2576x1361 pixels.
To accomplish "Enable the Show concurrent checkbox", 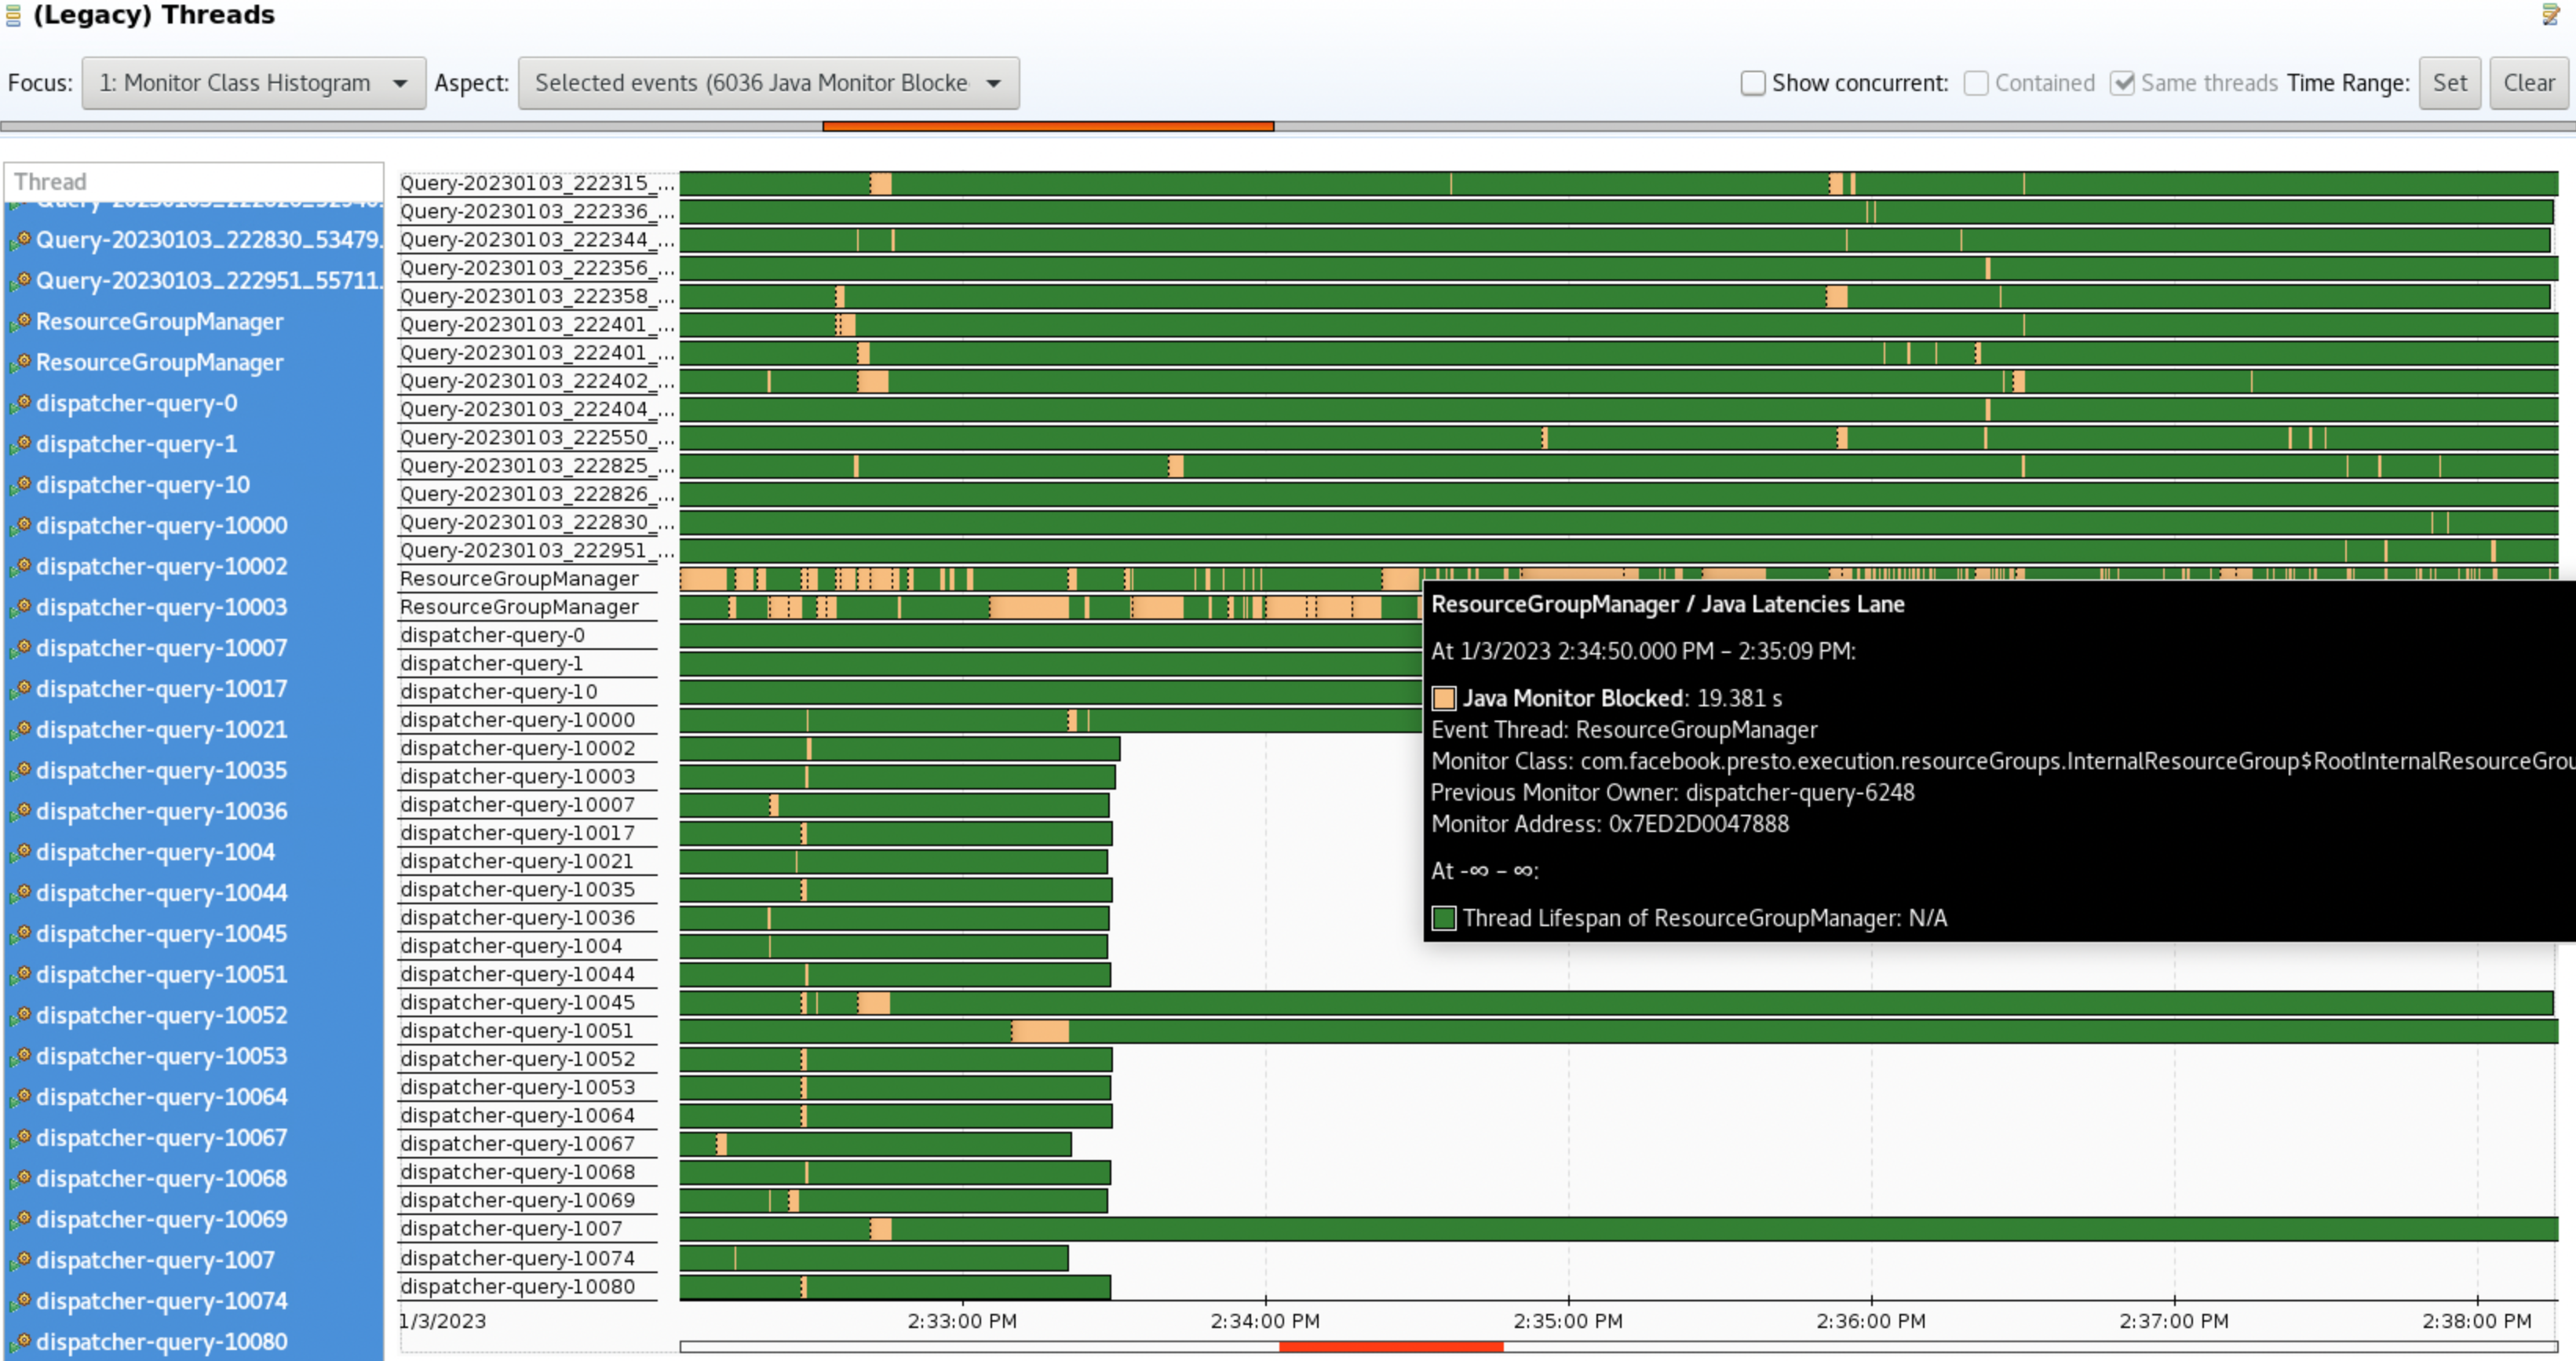I will (1752, 83).
